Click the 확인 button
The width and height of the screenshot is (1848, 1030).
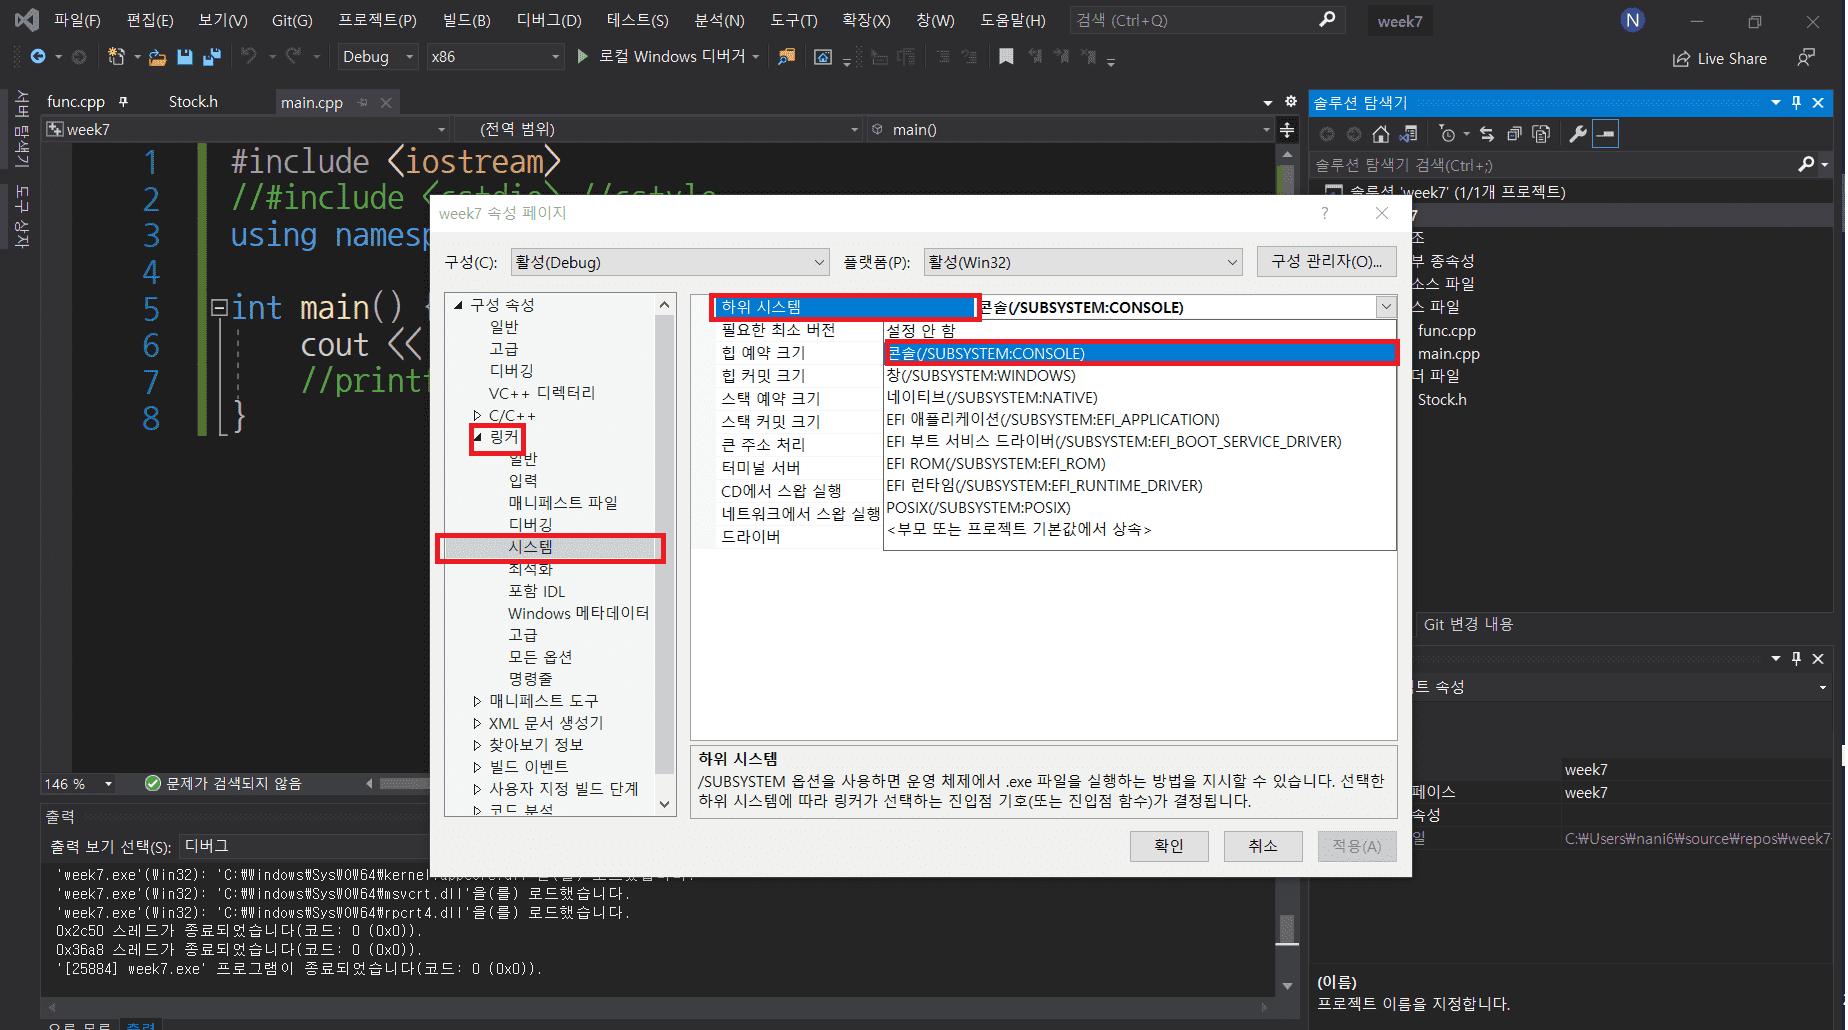[x=1169, y=846]
